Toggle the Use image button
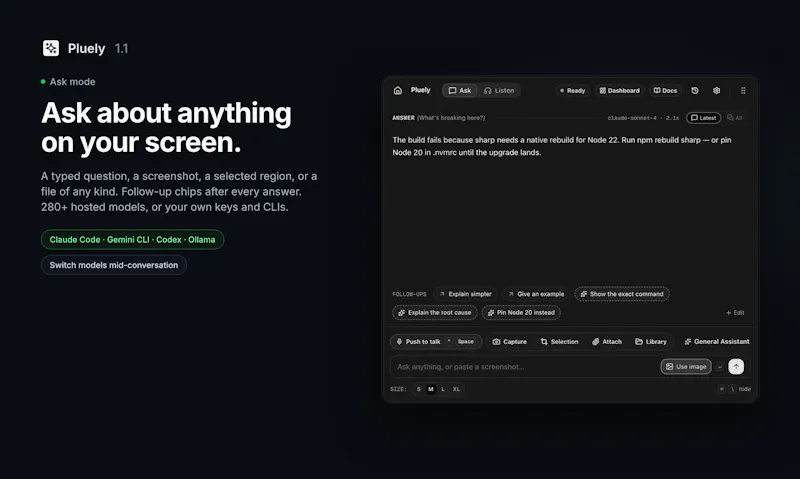 [x=686, y=366]
